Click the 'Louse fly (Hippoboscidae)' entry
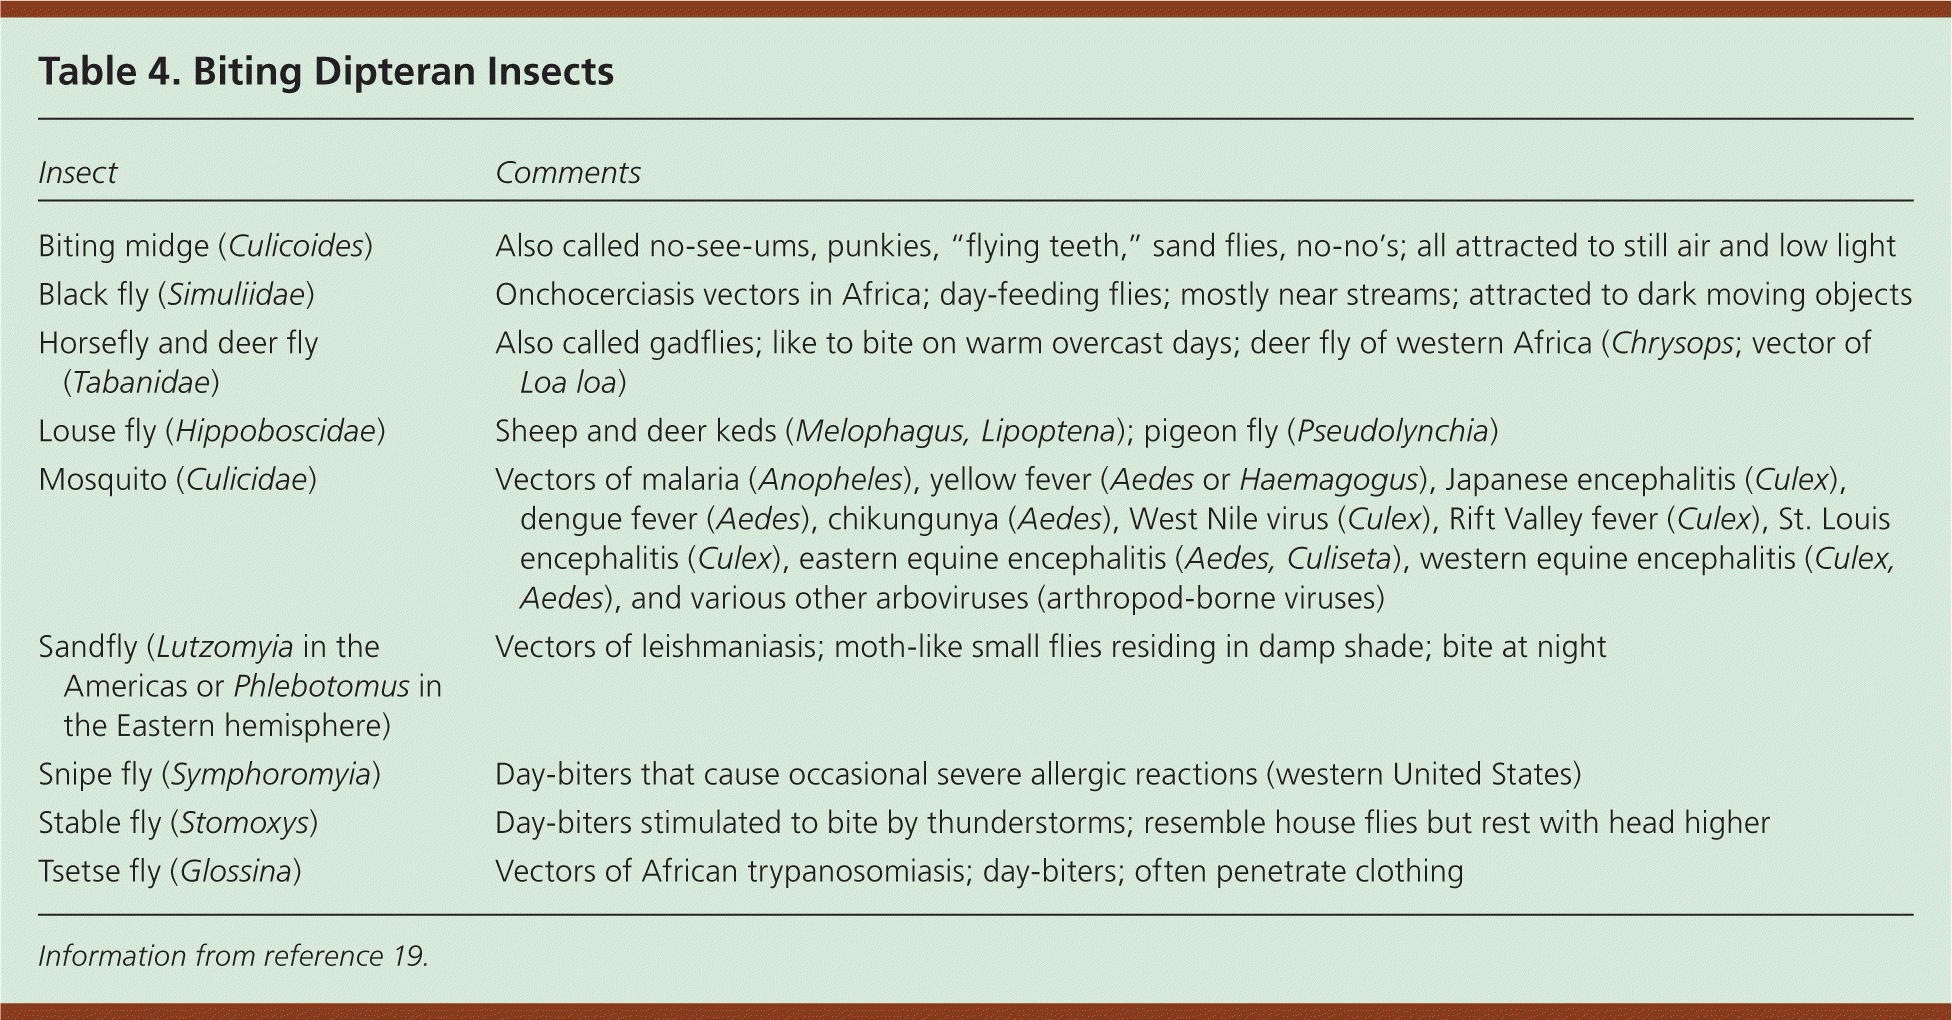Image resolution: width=1952 pixels, height=1020 pixels. [211, 431]
